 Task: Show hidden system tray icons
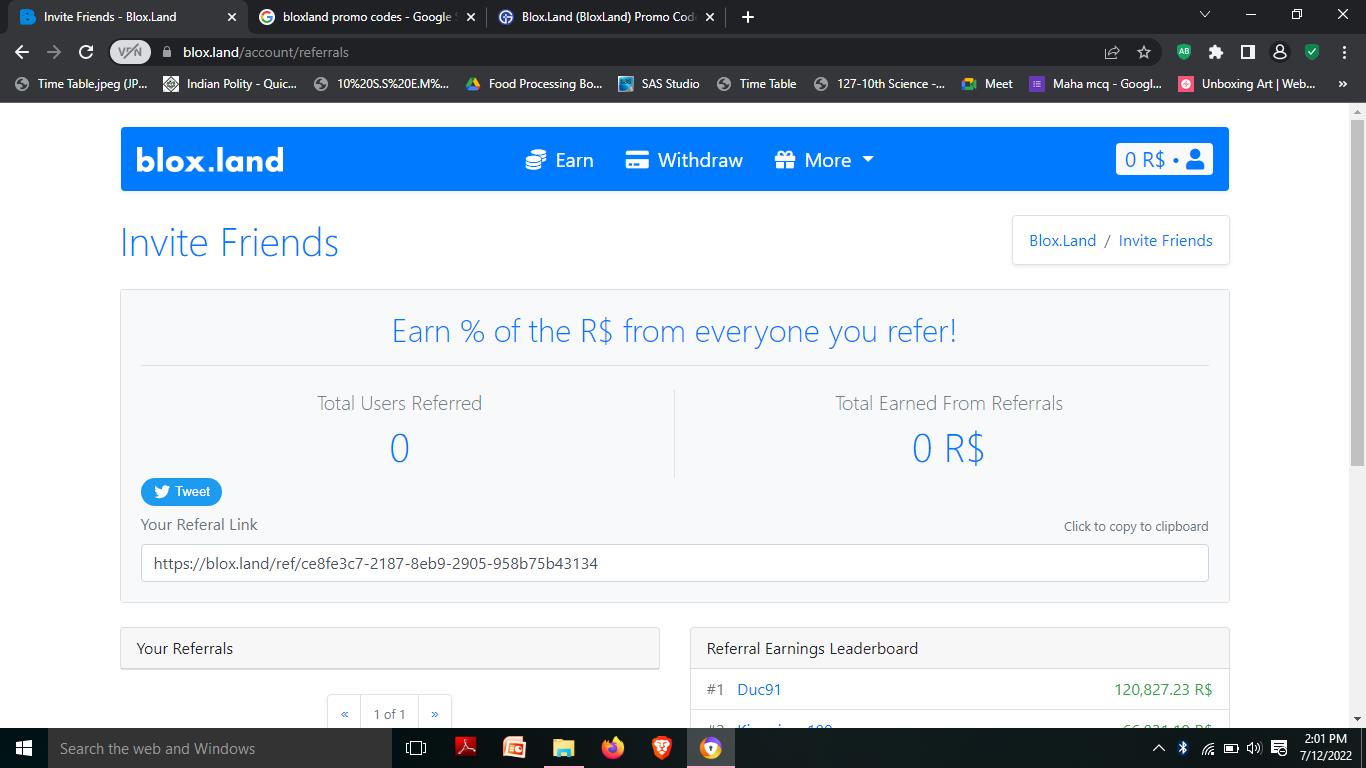coord(1158,748)
